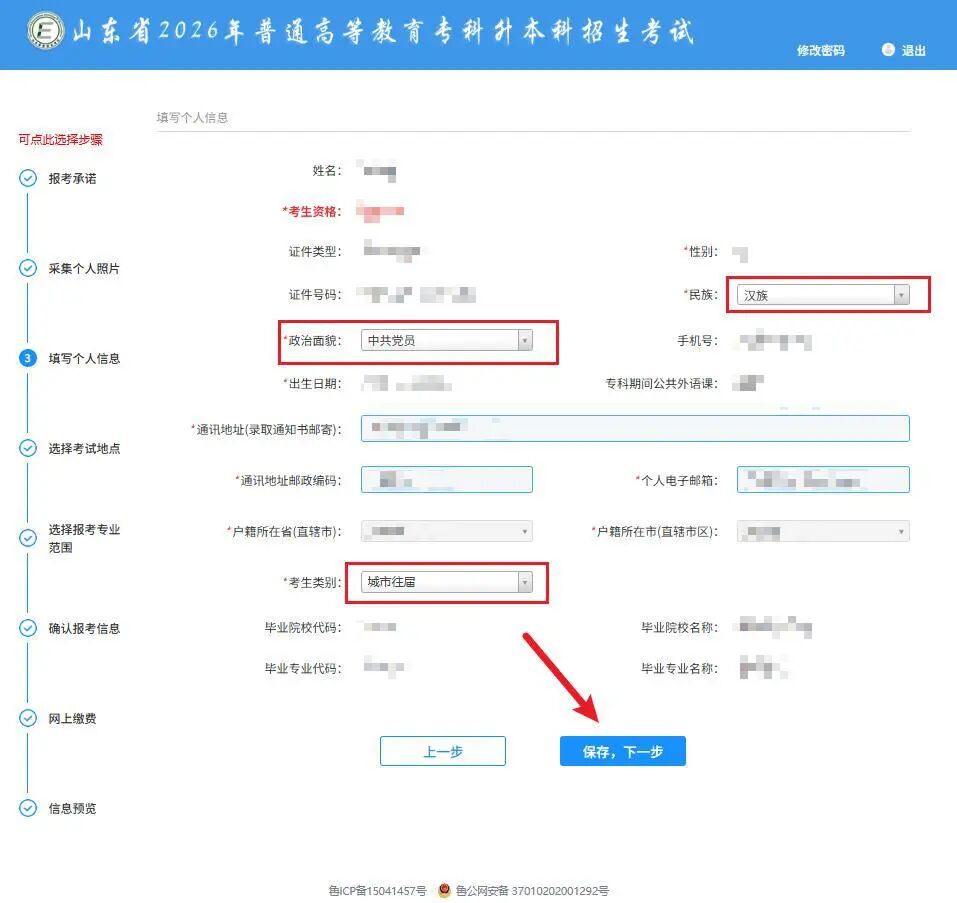
Task: Click 修改密码 in the header
Action: 820,51
